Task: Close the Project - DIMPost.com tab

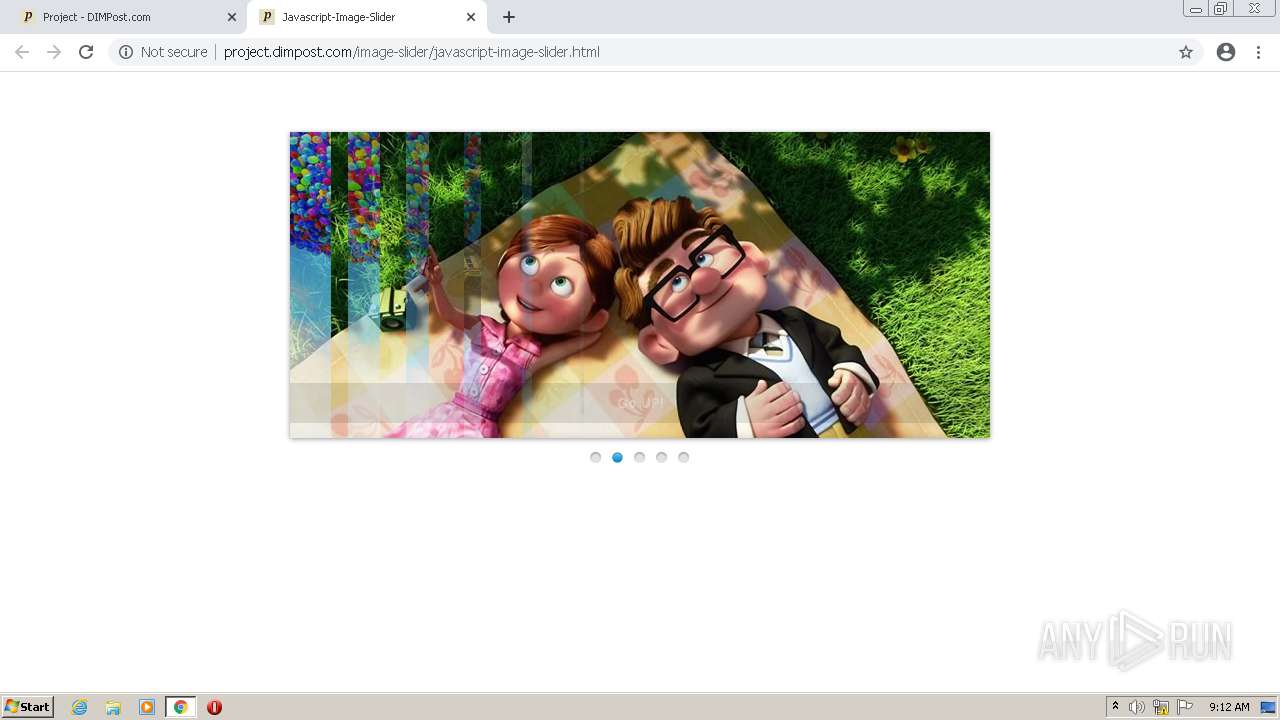Action: (232, 17)
